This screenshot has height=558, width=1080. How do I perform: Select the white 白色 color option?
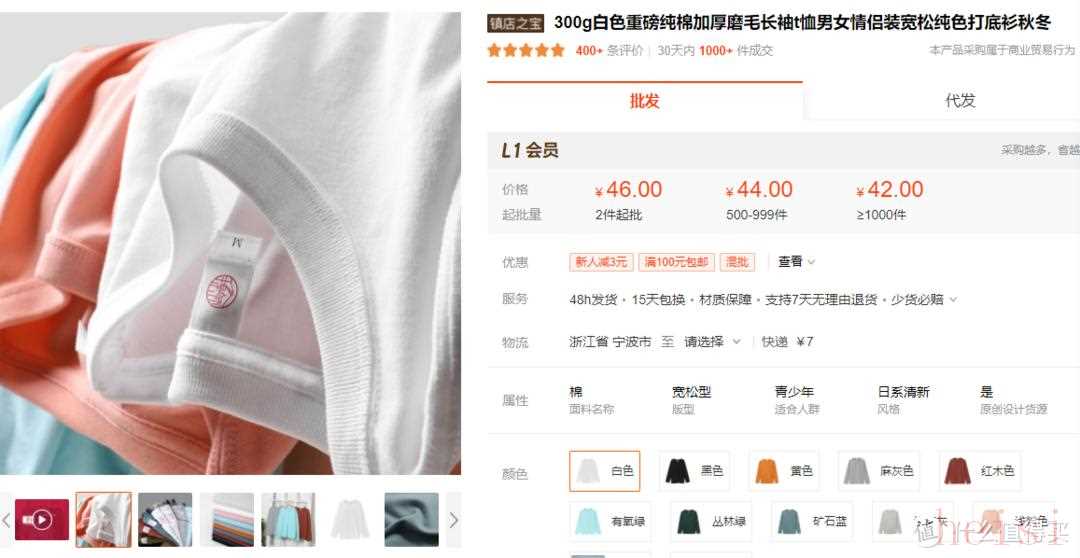[605, 471]
